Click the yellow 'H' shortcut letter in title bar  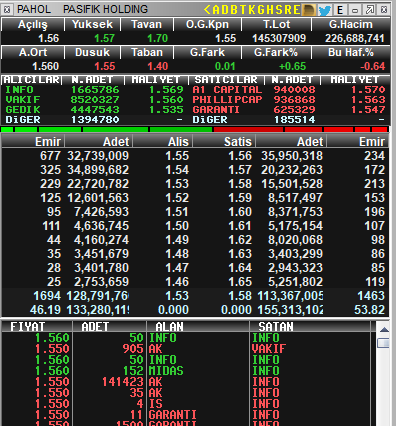(270, 10)
